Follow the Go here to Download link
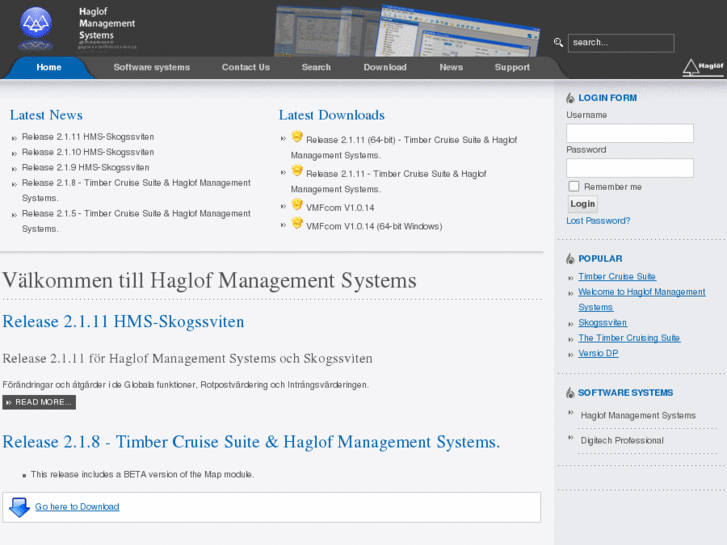Viewport: 727px width, 545px height. point(77,507)
